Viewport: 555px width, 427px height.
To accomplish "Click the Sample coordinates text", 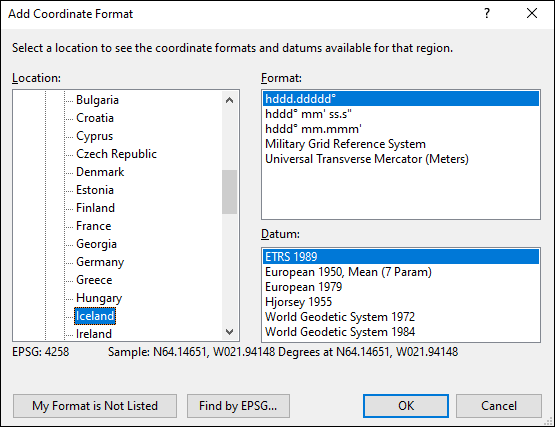I will [x=283, y=352].
